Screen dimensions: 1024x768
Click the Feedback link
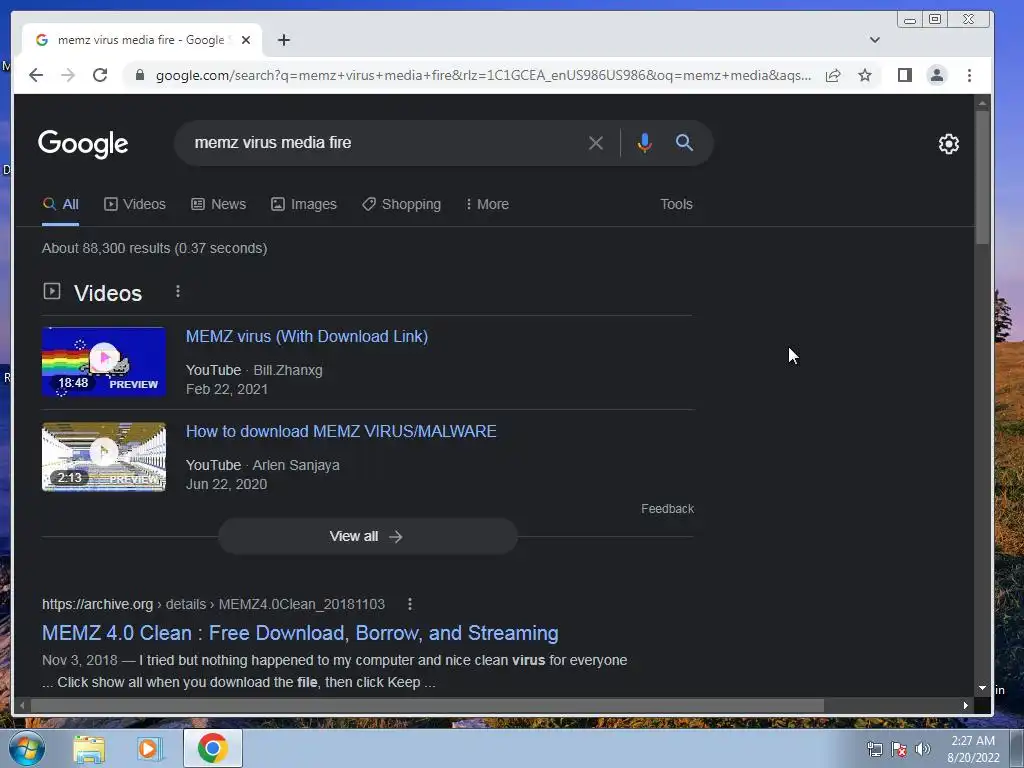(x=667, y=509)
